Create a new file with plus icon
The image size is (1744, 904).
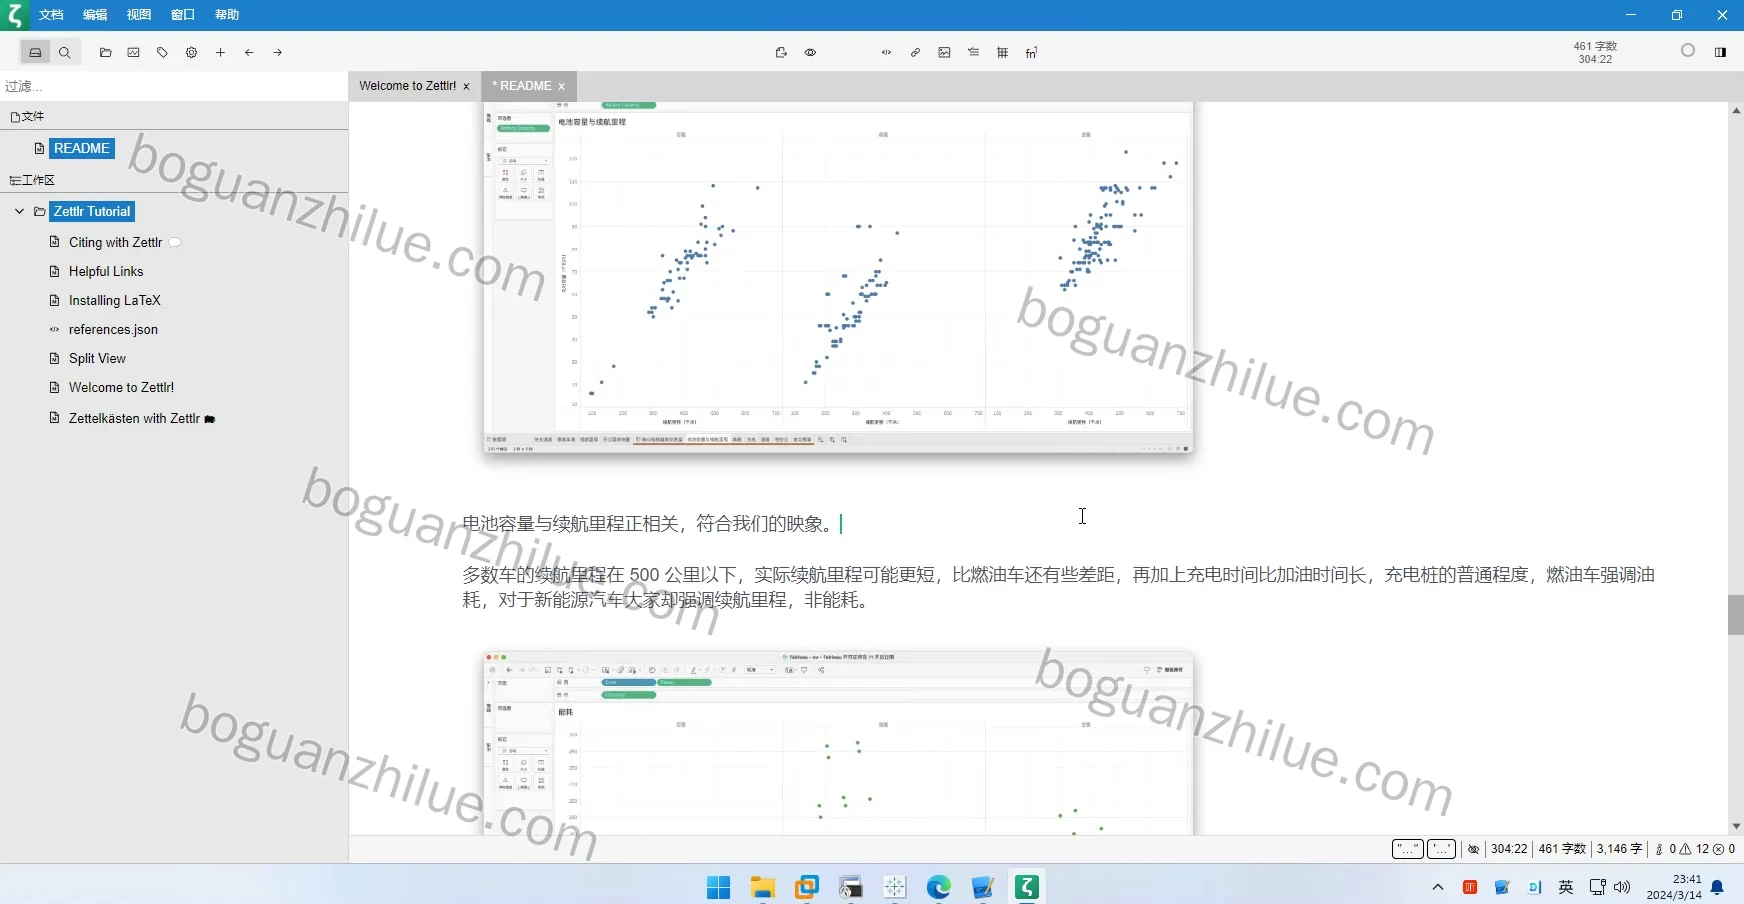(220, 52)
